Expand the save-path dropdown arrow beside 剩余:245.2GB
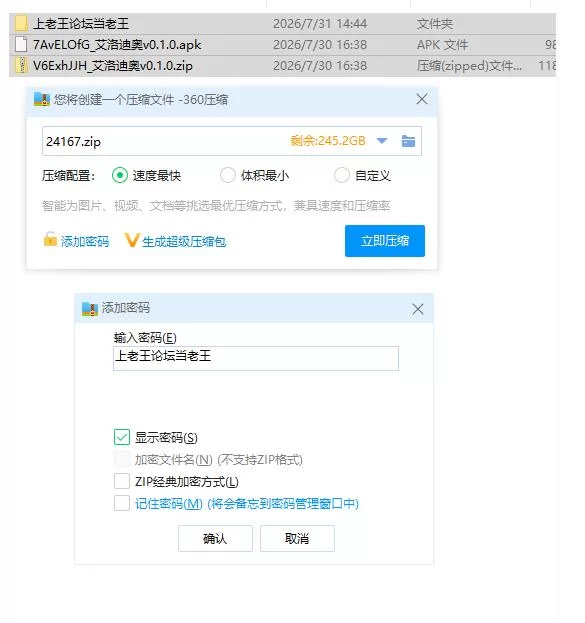The height and width of the screenshot is (623, 585). click(382, 141)
